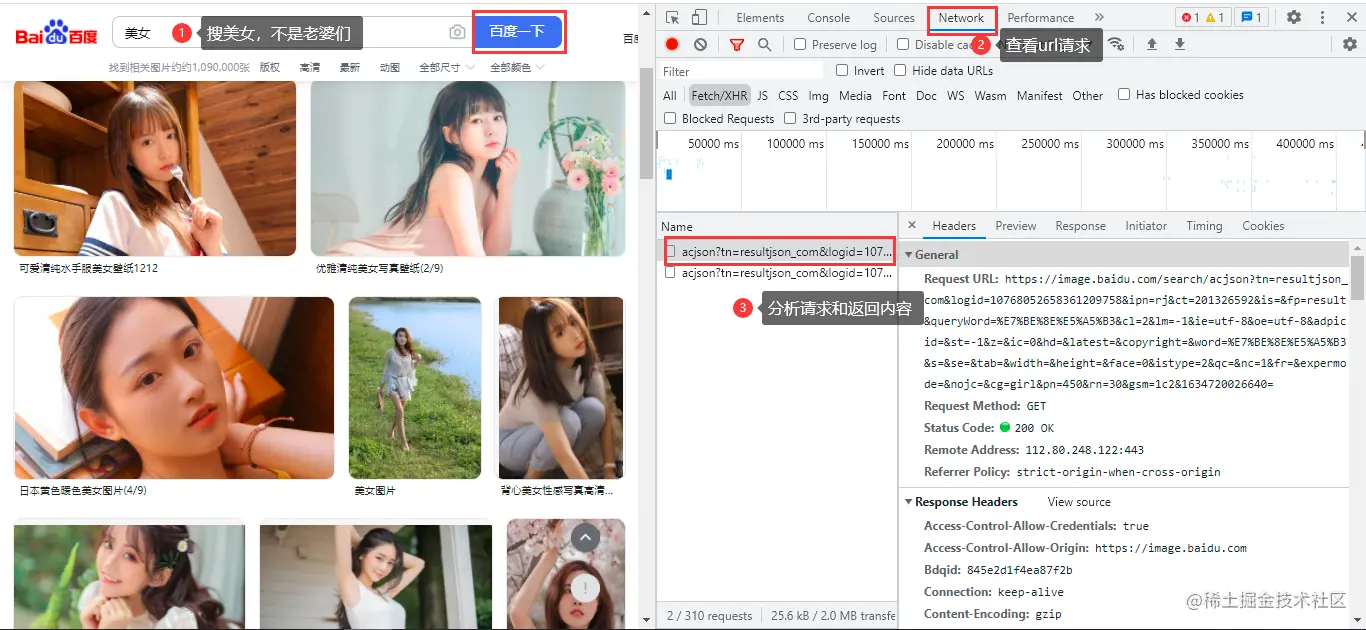The image size is (1366, 630).
Task: Click View source for response headers
Action: 1079,502
